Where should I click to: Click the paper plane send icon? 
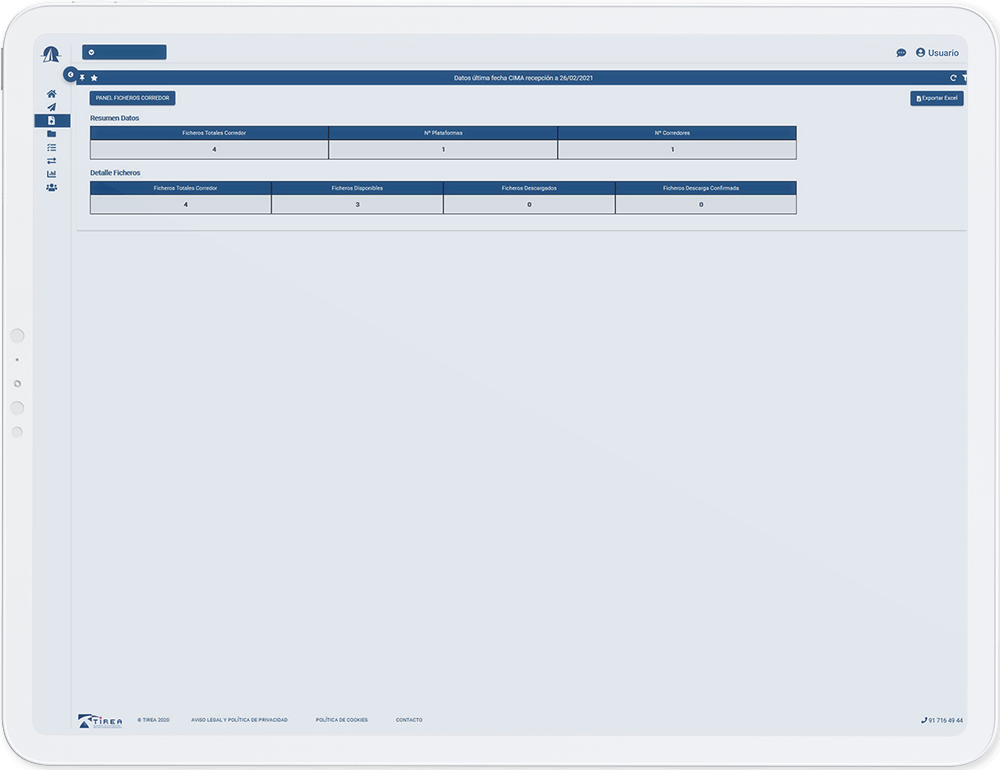click(51, 107)
